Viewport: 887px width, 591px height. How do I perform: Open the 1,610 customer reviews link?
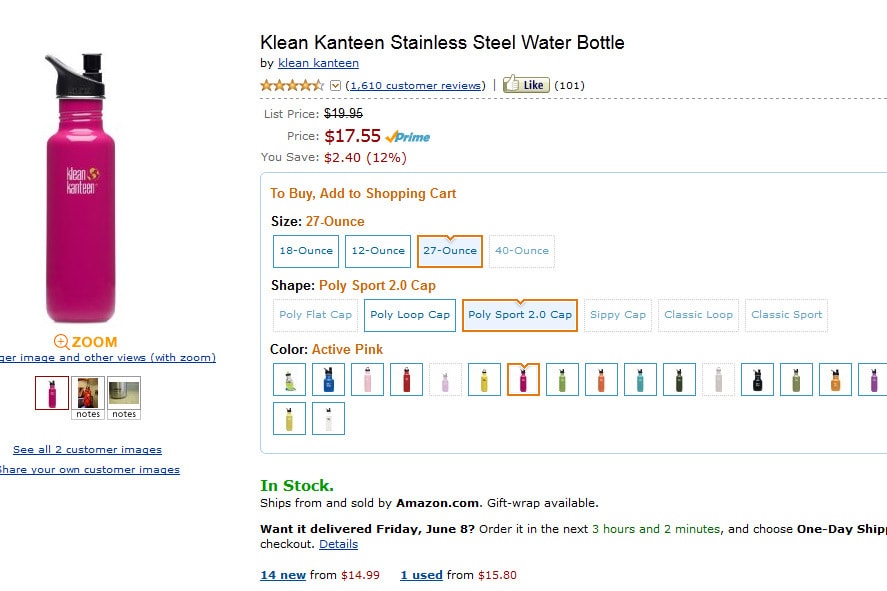415,86
